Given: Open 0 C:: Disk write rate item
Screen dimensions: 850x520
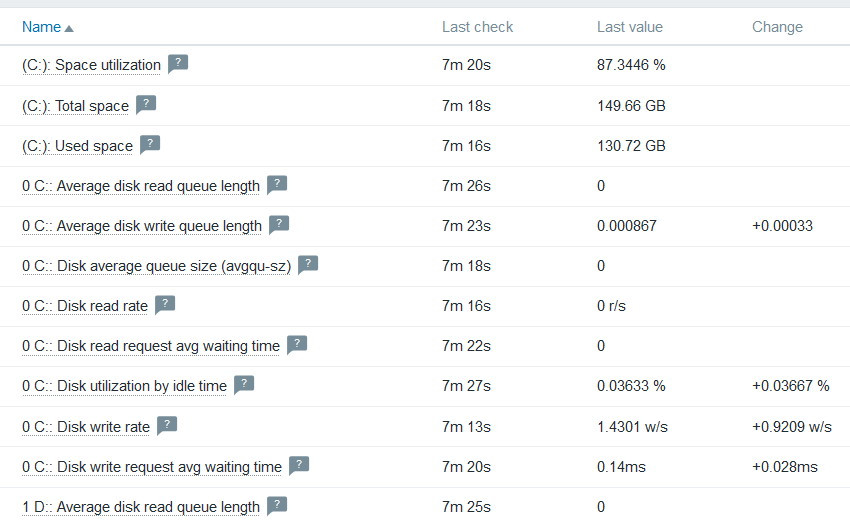Looking at the screenshot, I should tap(86, 427).
